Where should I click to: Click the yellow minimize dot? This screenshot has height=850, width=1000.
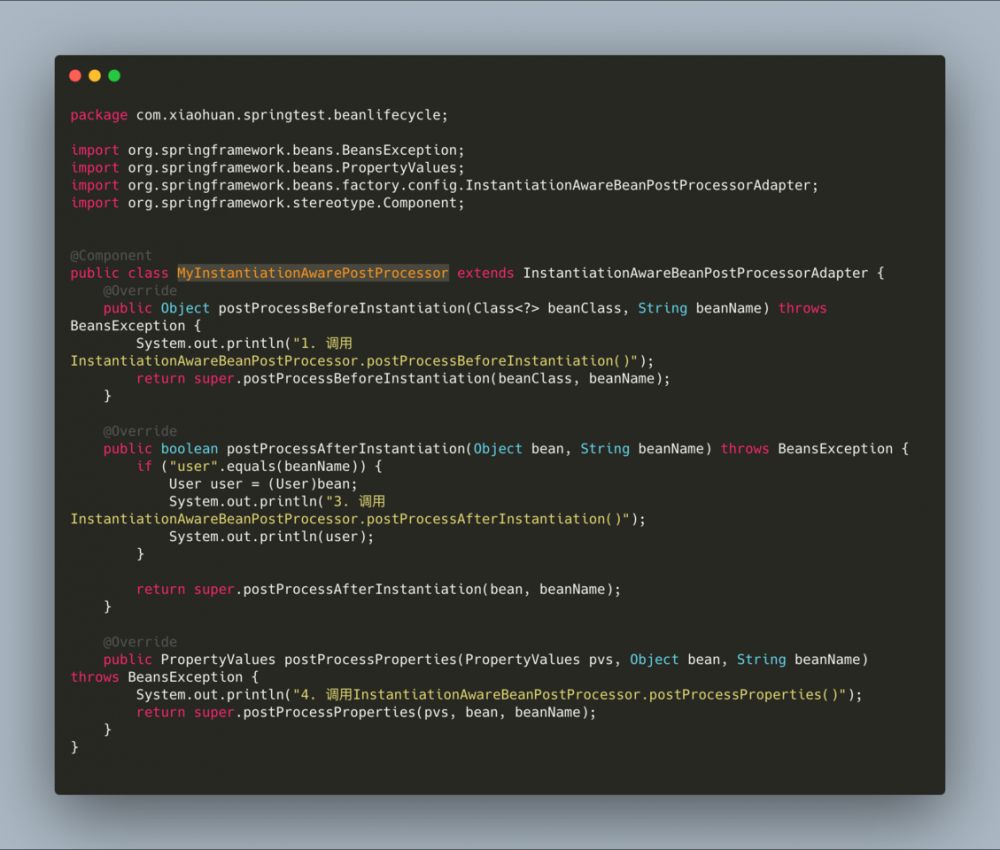95,76
